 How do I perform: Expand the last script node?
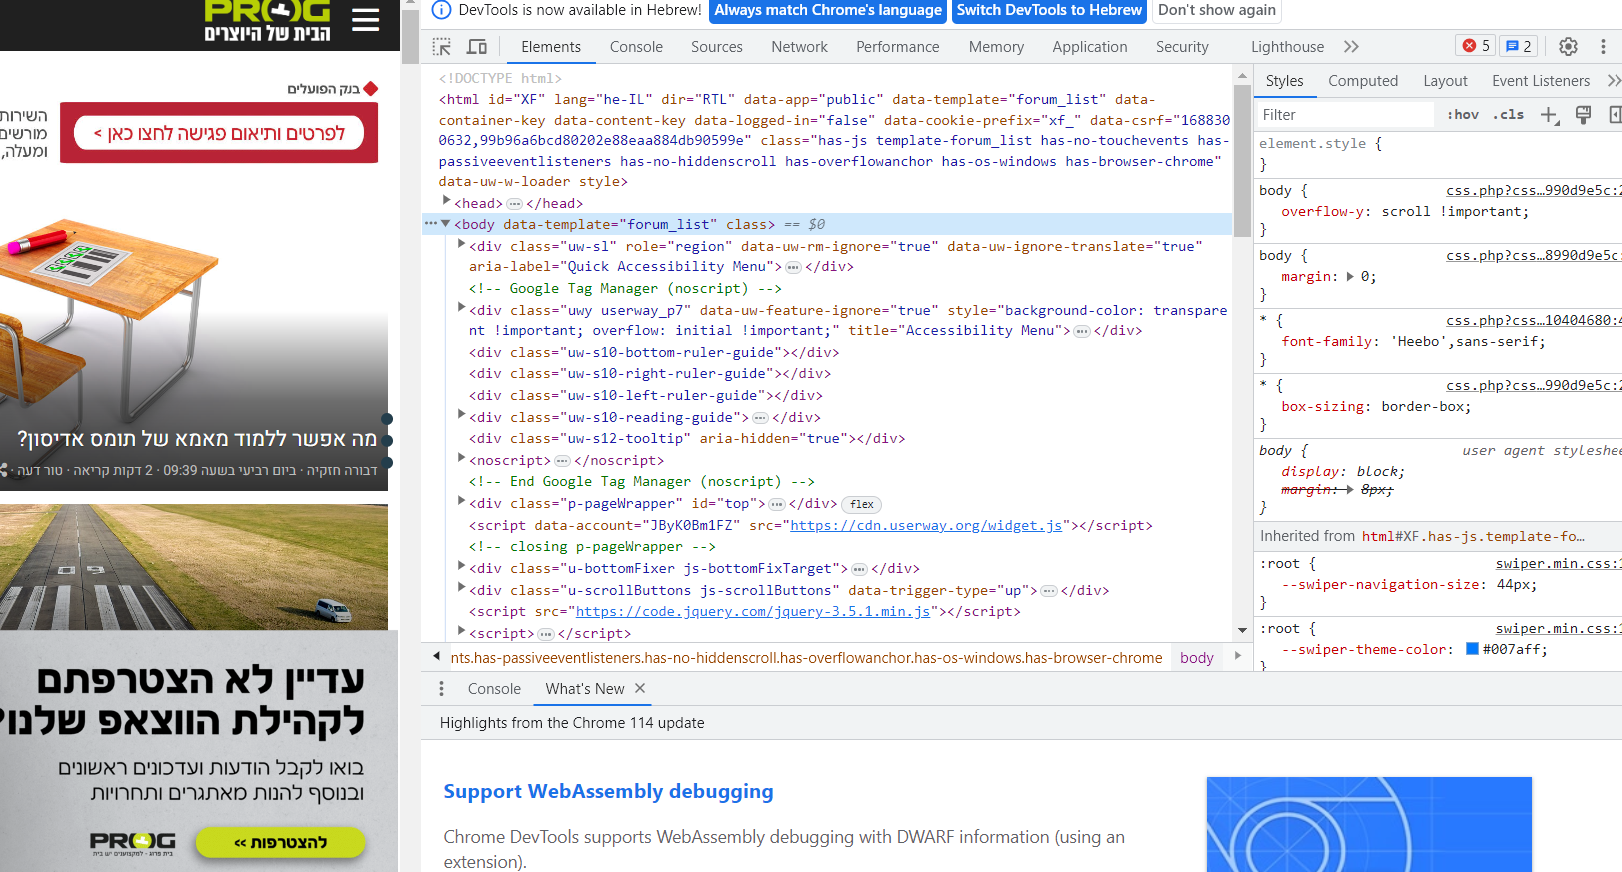[x=461, y=632]
